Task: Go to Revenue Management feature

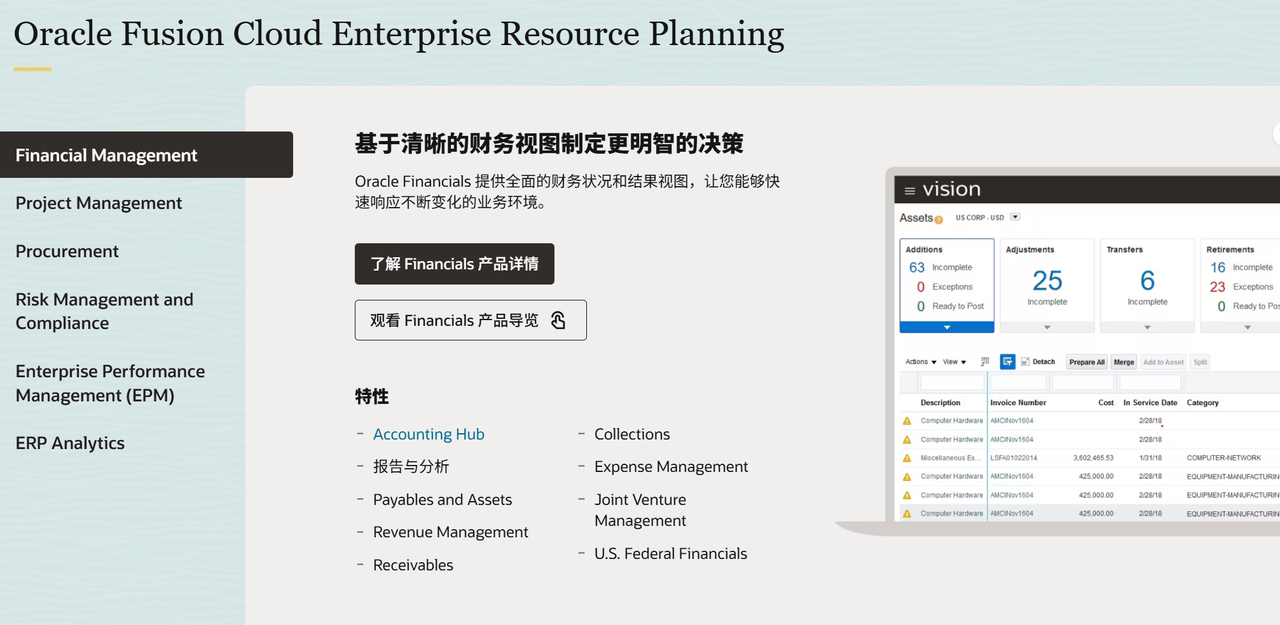Action: point(451,532)
